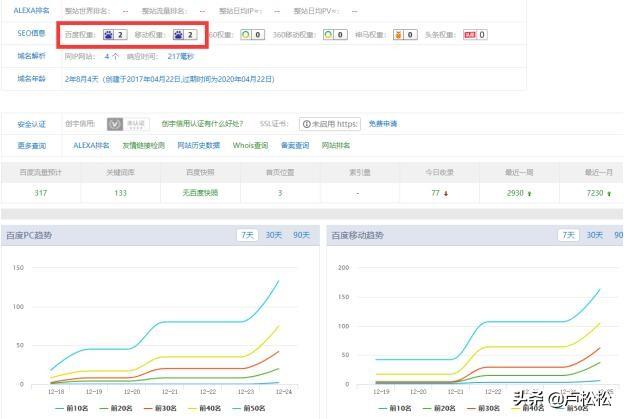Click the '域名年龄' row label
The width and height of the screenshot is (624, 419).
tap(31, 79)
